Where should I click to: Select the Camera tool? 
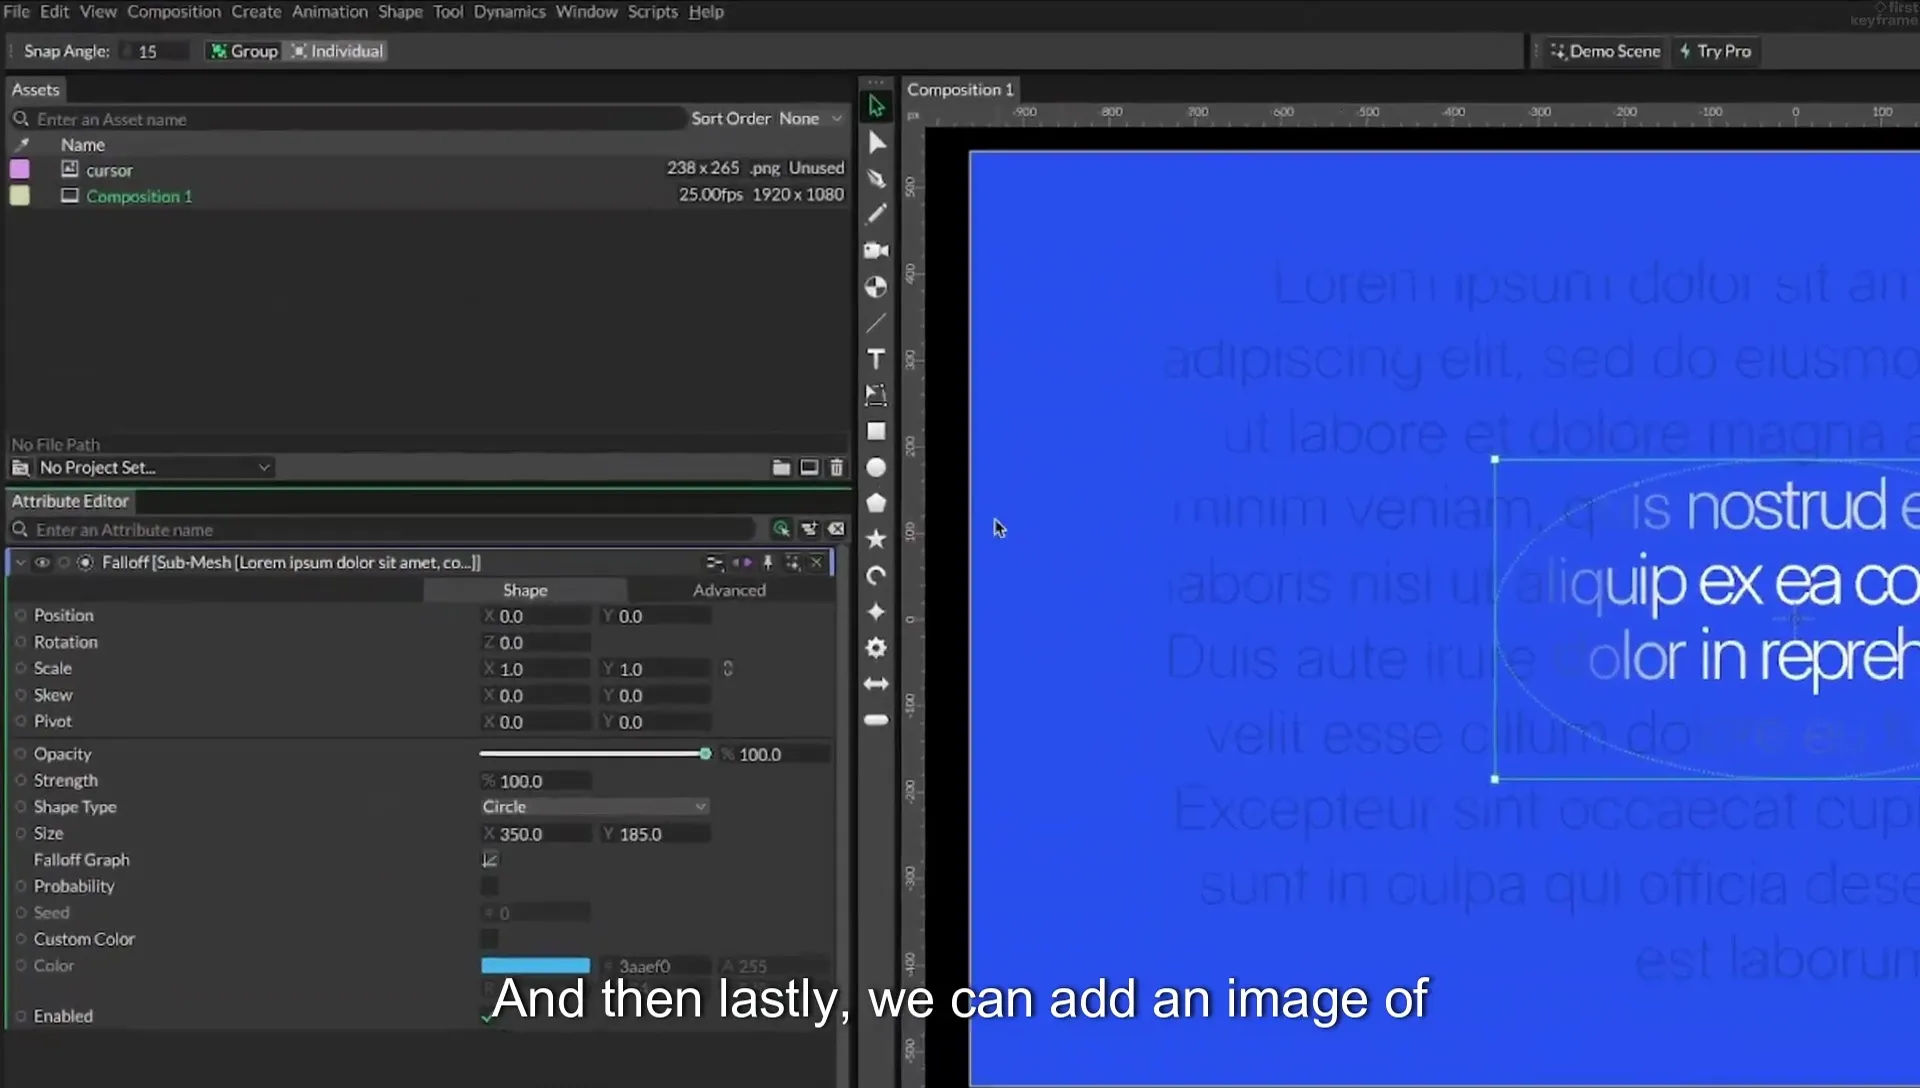(x=876, y=250)
